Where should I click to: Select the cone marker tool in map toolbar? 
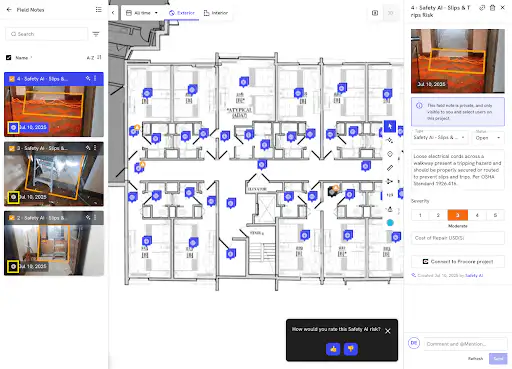coord(390,209)
